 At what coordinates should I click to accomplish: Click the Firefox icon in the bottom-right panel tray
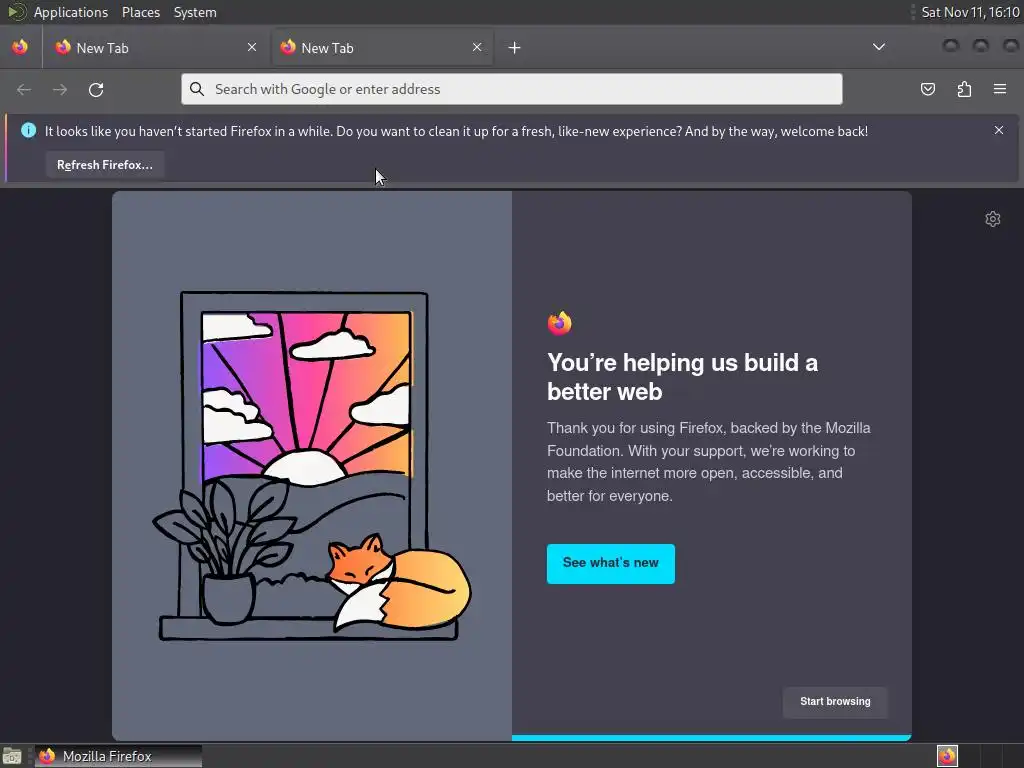point(947,756)
